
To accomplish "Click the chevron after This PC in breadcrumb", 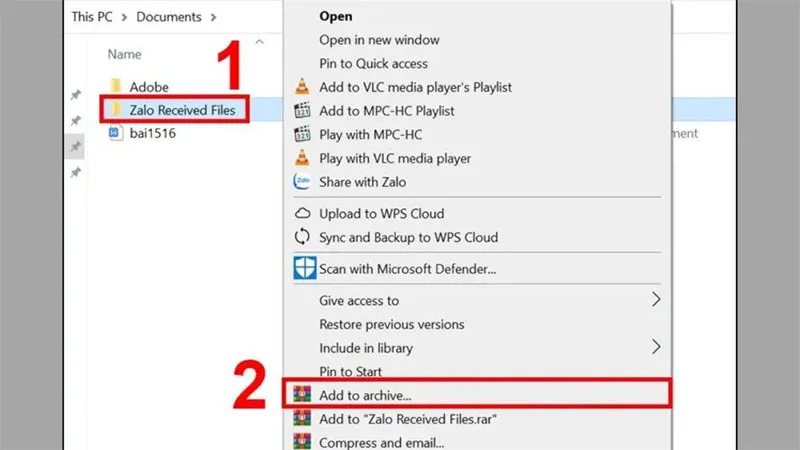I will 124,17.
